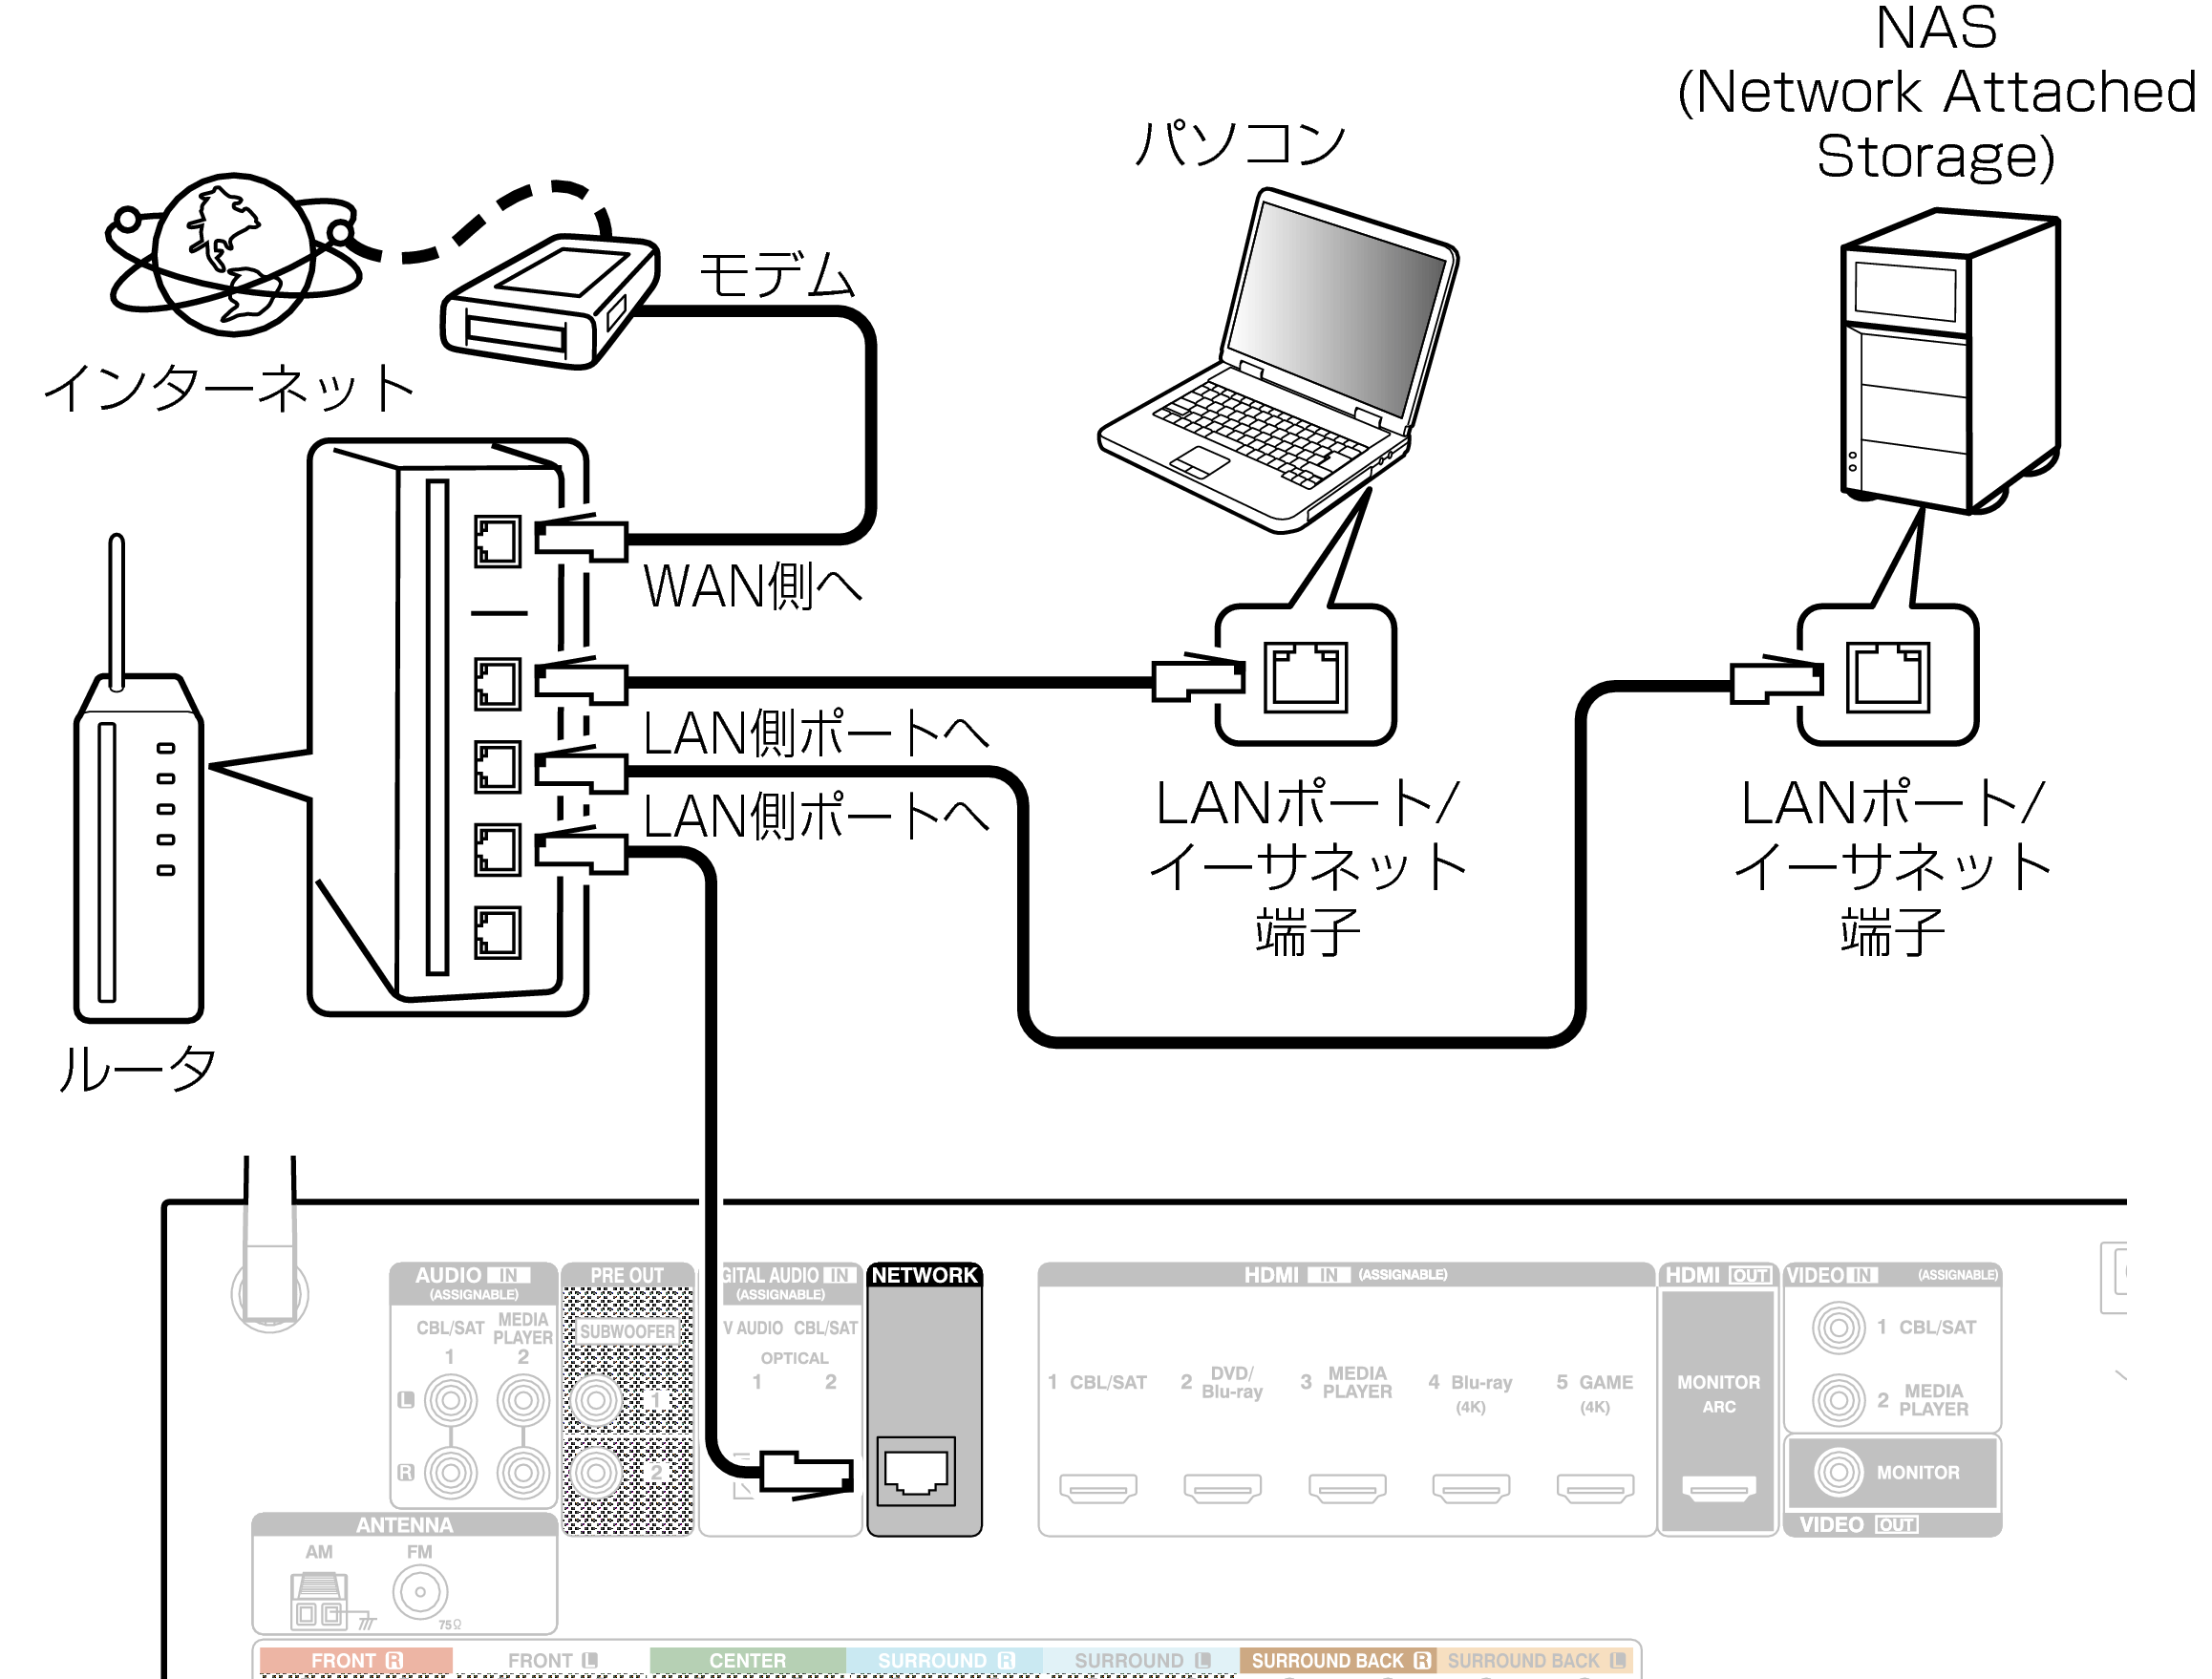Click the FM antenna coaxial jack
The image size is (2212, 1679).
click(x=420, y=1591)
